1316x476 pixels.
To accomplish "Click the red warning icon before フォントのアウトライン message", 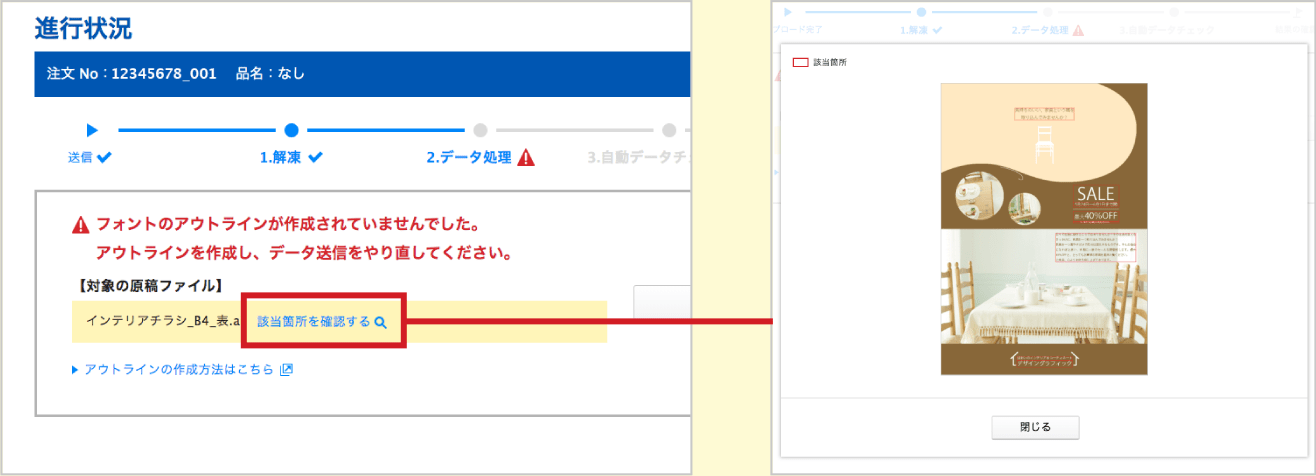I will [x=81, y=225].
